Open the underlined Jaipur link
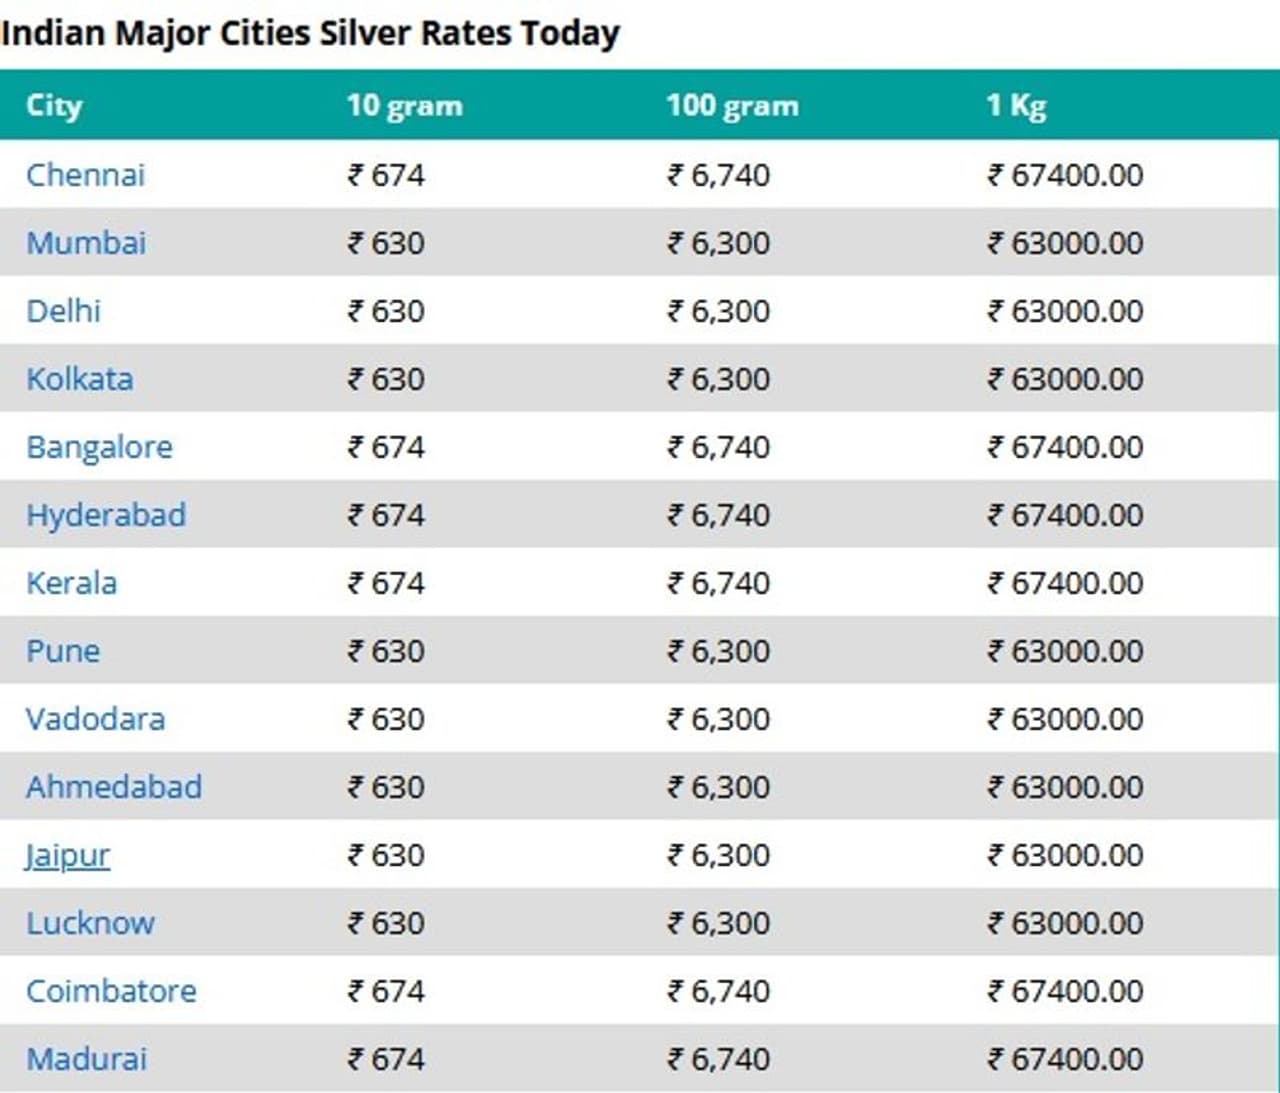The height and width of the screenshot is (1093, 1280). point(68,855)
